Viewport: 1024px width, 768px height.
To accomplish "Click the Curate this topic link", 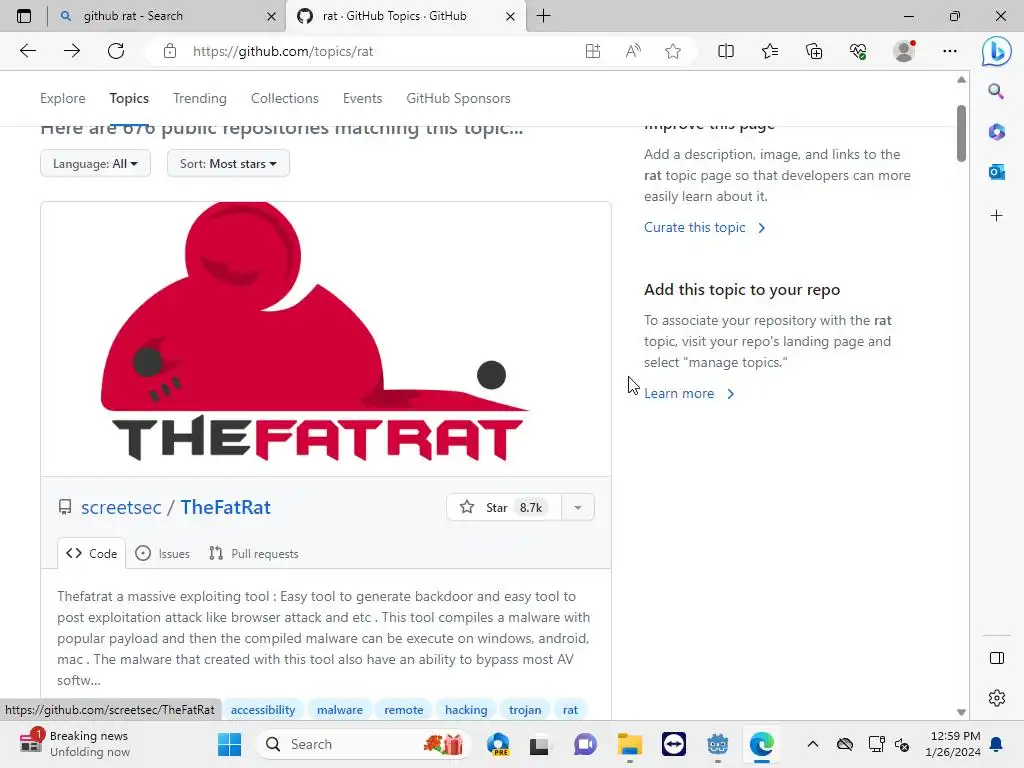I will (705, 227).
